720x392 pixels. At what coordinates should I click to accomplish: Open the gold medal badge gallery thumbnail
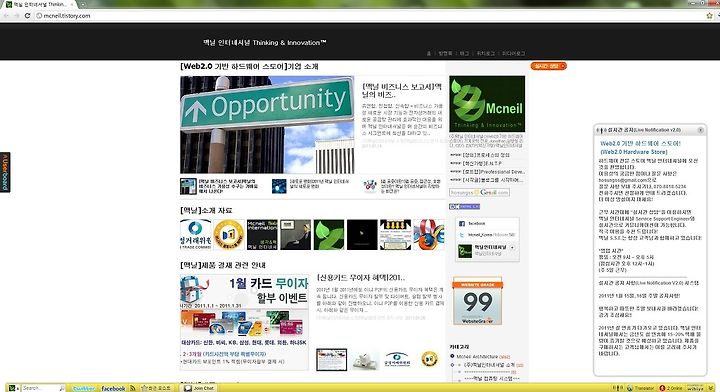(x=229, y=235)
